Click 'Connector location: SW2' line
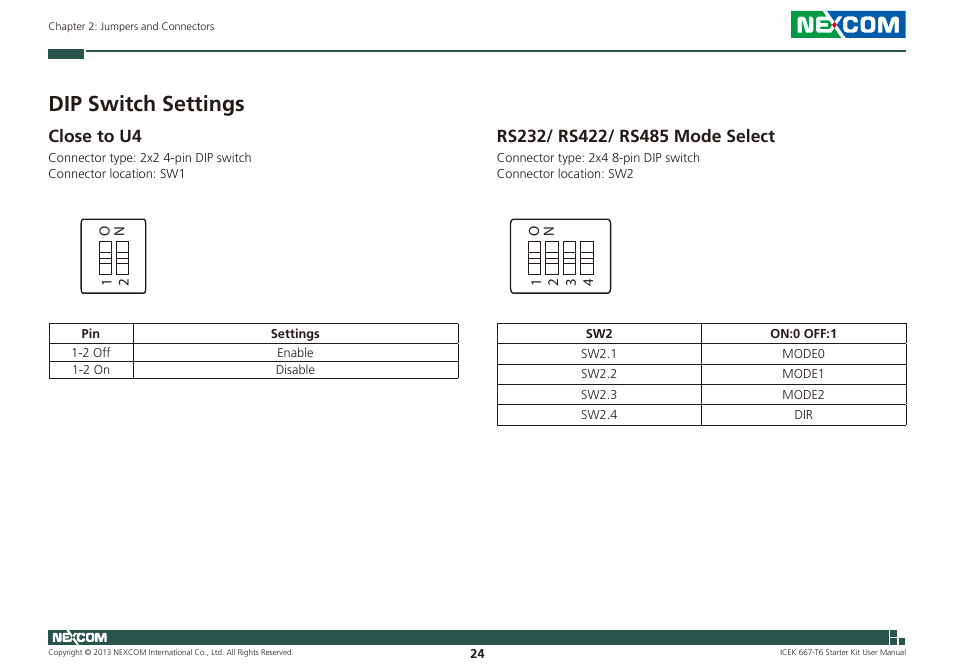Screen dimensions: 954x672 565,174
